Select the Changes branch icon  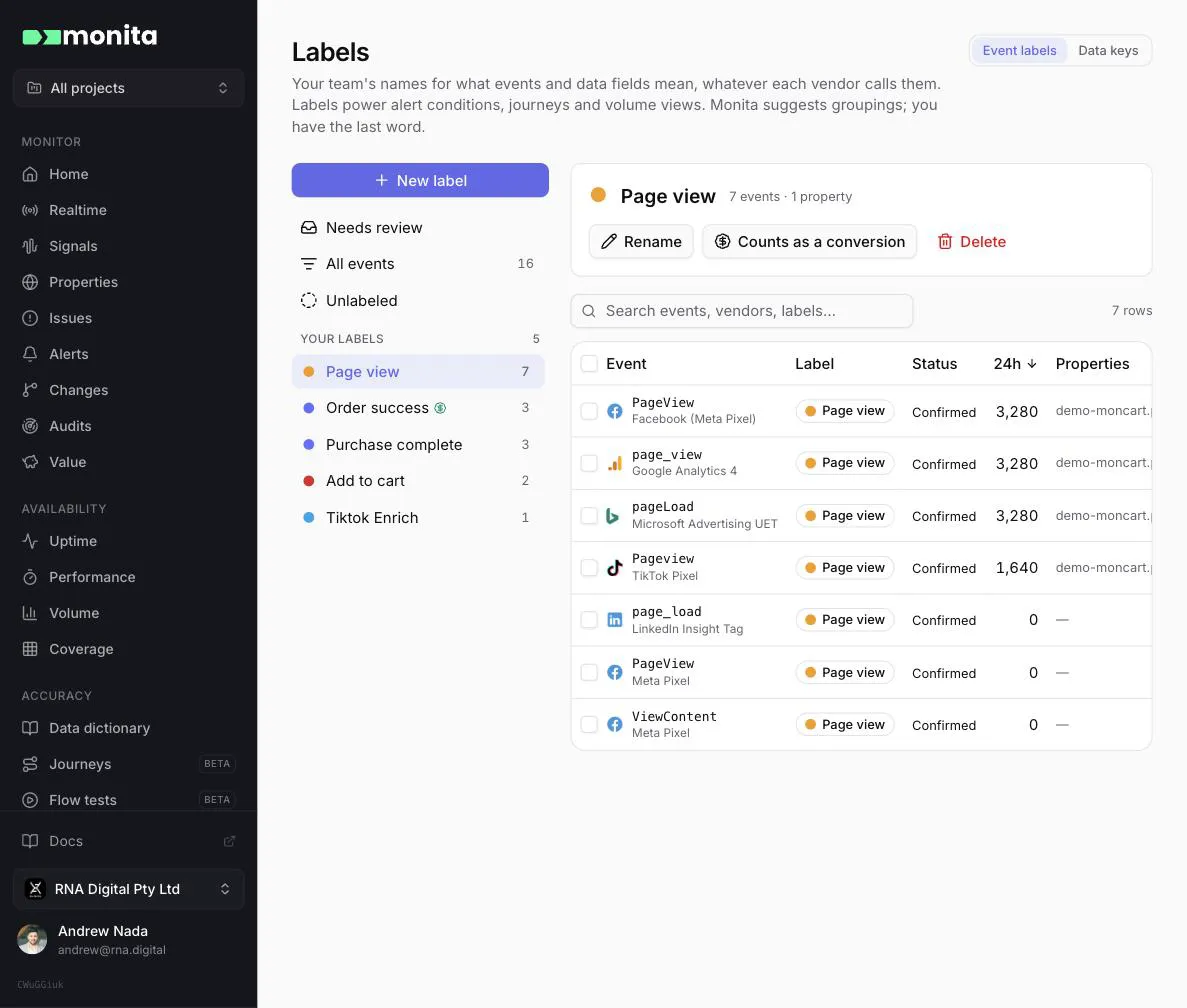tap(30, 390)
